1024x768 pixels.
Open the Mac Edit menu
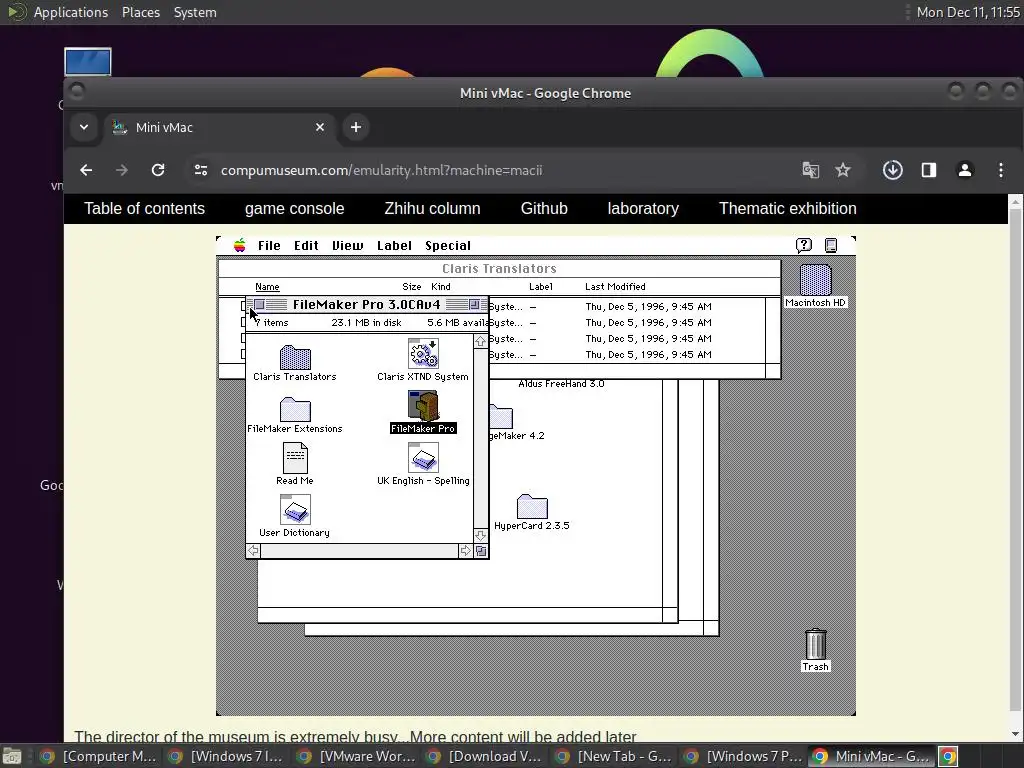[306, 246]
